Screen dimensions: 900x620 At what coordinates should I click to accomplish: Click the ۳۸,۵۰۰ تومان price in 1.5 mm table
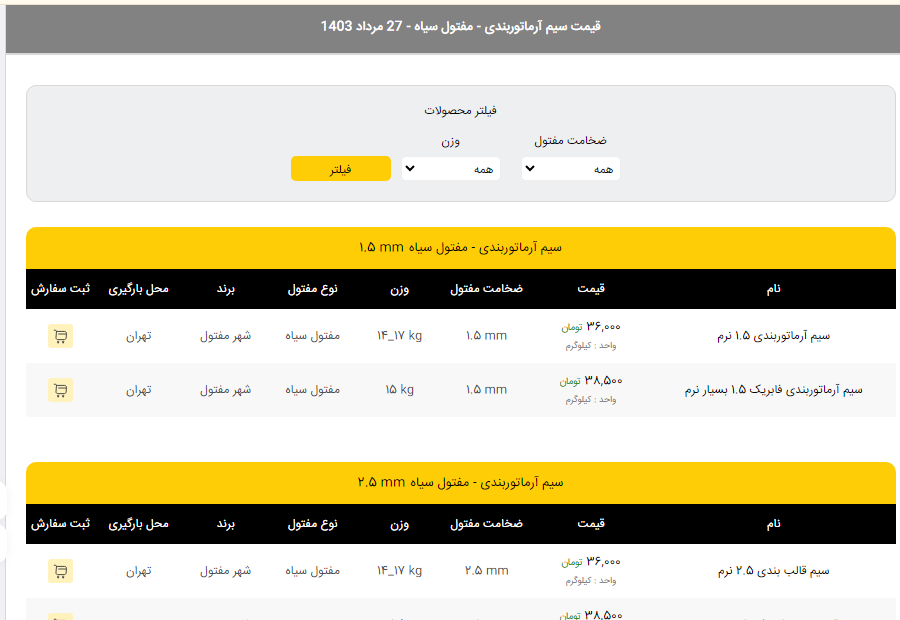coord(591,381)
